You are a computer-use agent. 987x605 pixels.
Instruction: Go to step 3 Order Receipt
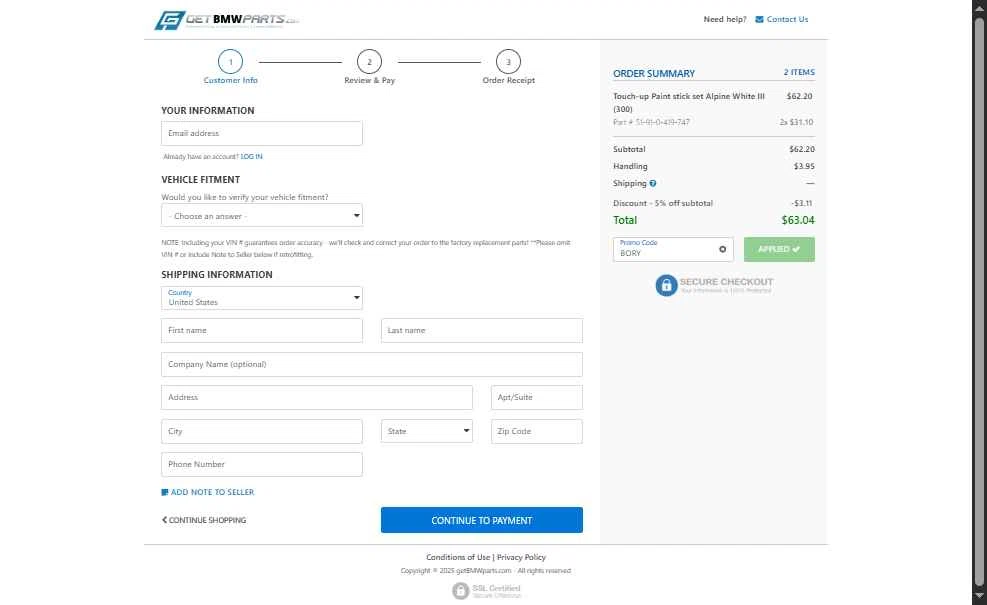[x=508, y=62]
